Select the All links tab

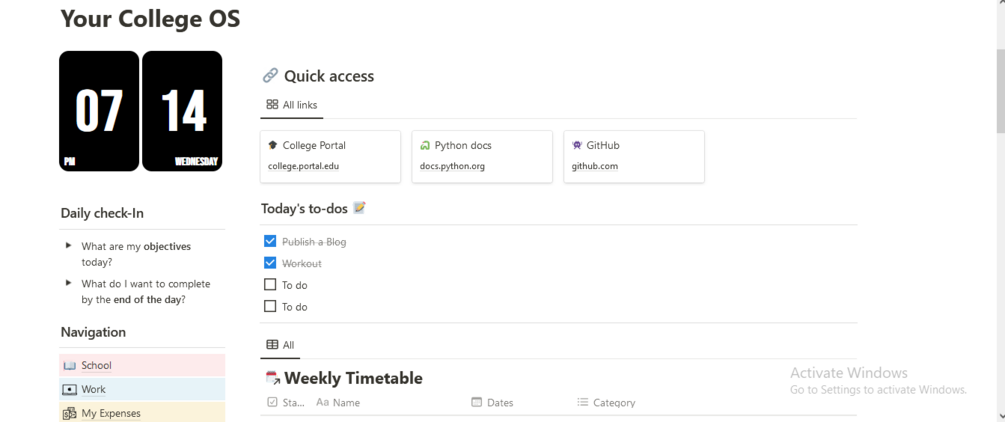point(292,105)
